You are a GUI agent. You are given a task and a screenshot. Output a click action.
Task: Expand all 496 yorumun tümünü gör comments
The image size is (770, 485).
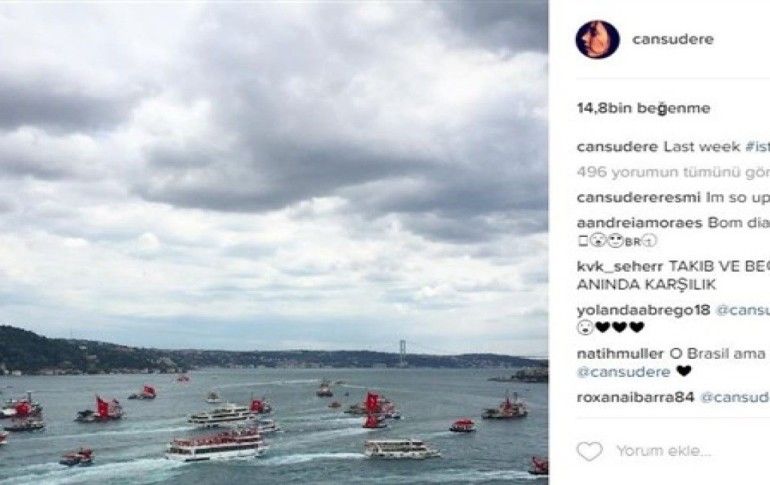tap(673, 172)
